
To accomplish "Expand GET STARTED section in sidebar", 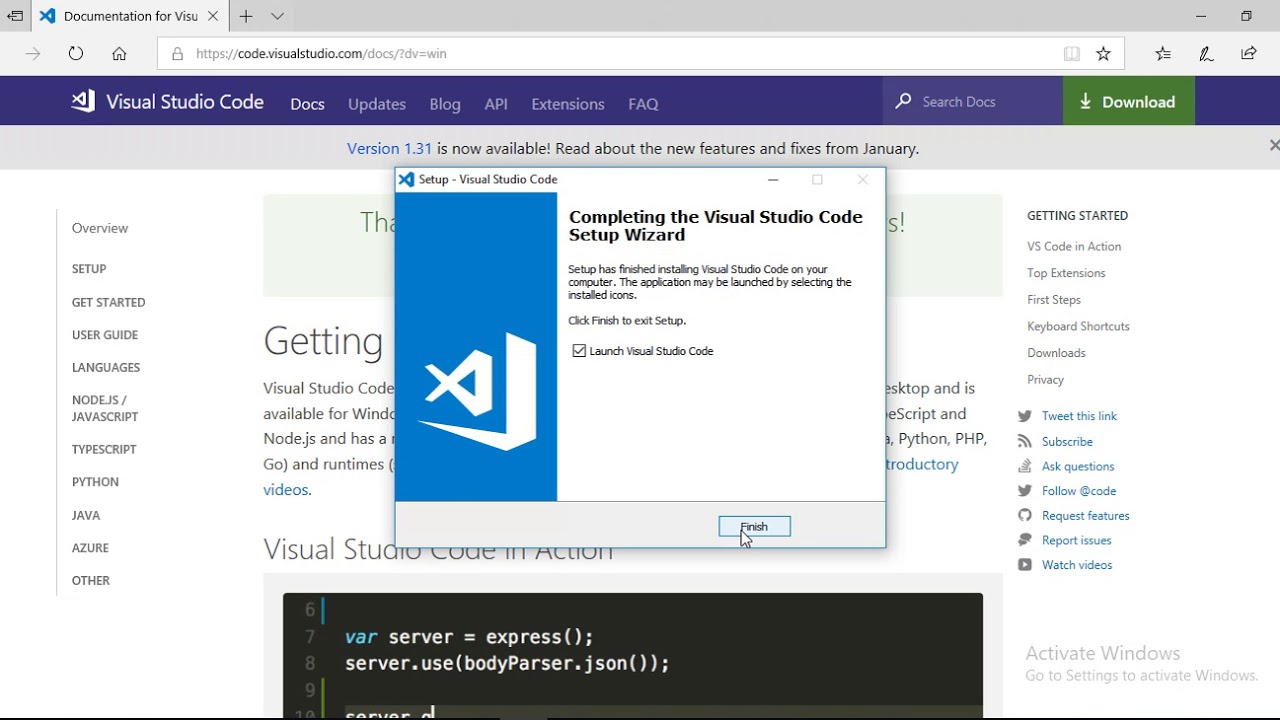I will (x=108, y=302).
